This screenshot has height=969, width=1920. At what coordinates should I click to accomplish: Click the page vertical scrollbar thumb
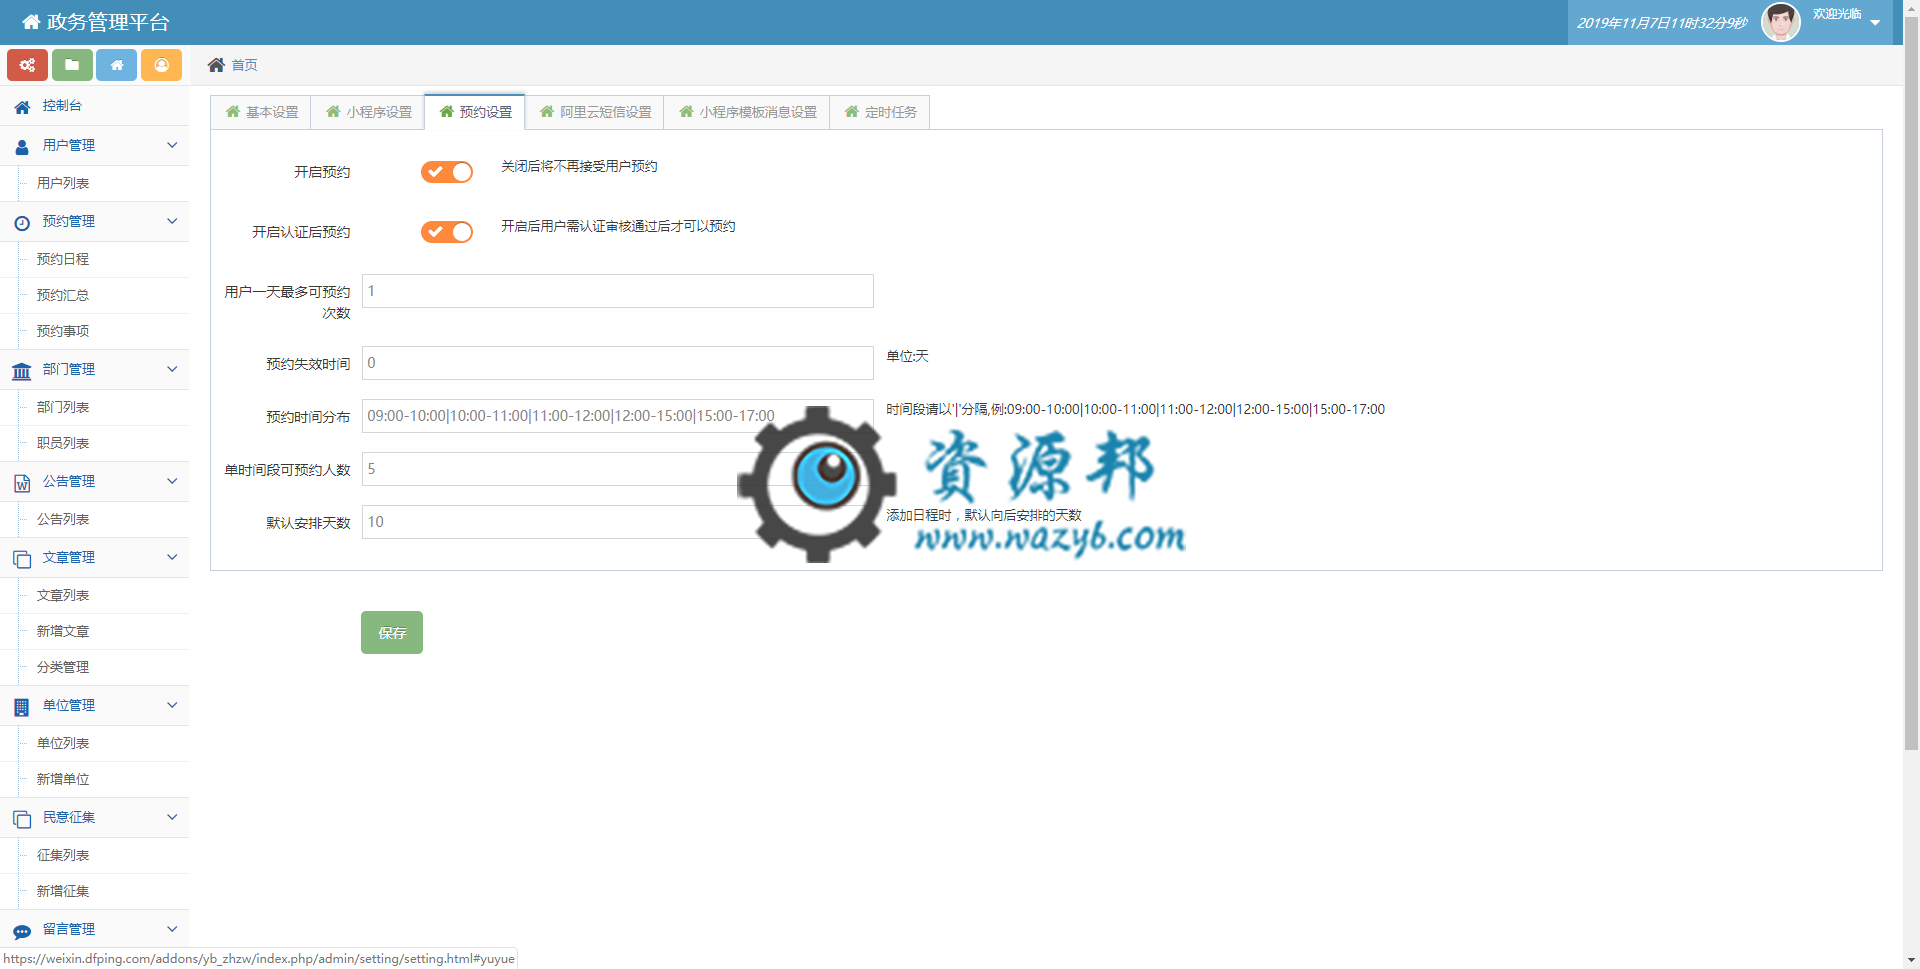(1911, 383)
